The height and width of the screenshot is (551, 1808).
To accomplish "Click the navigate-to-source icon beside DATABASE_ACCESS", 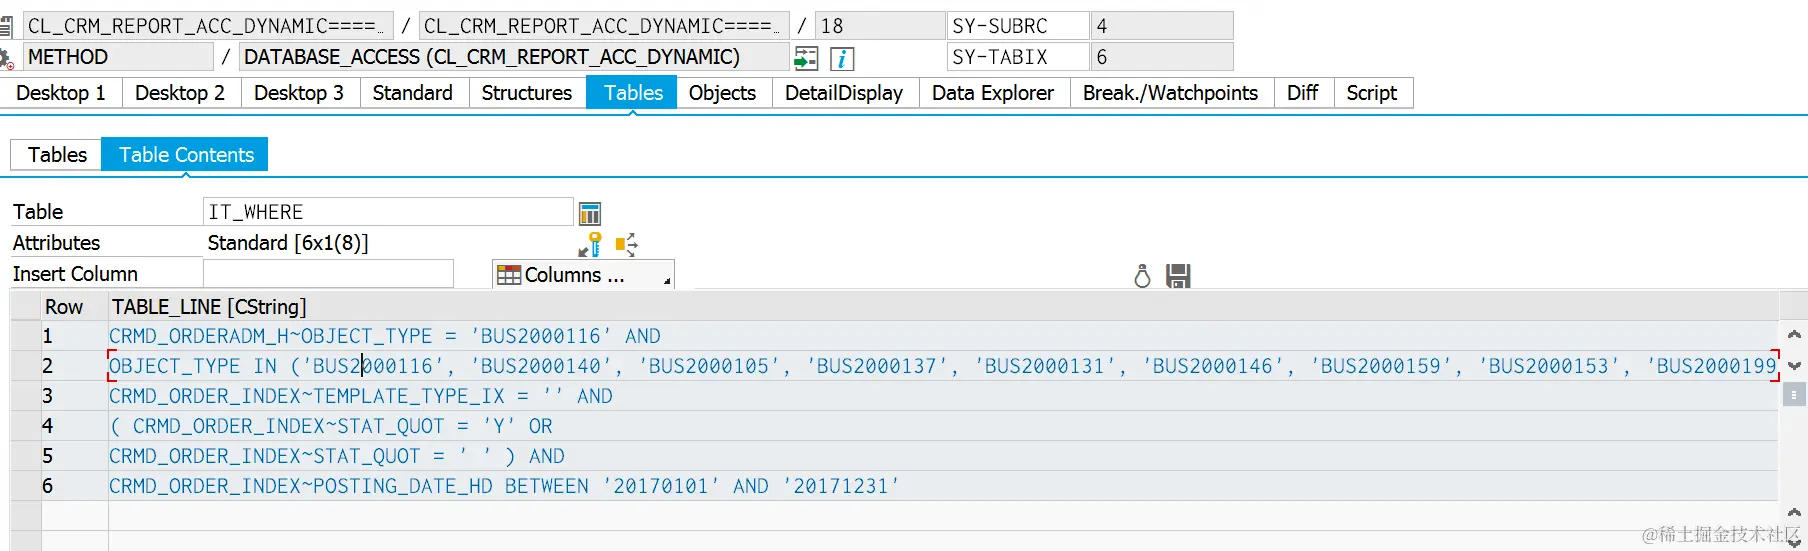I will pyautogui.click(x=806, y=58).
